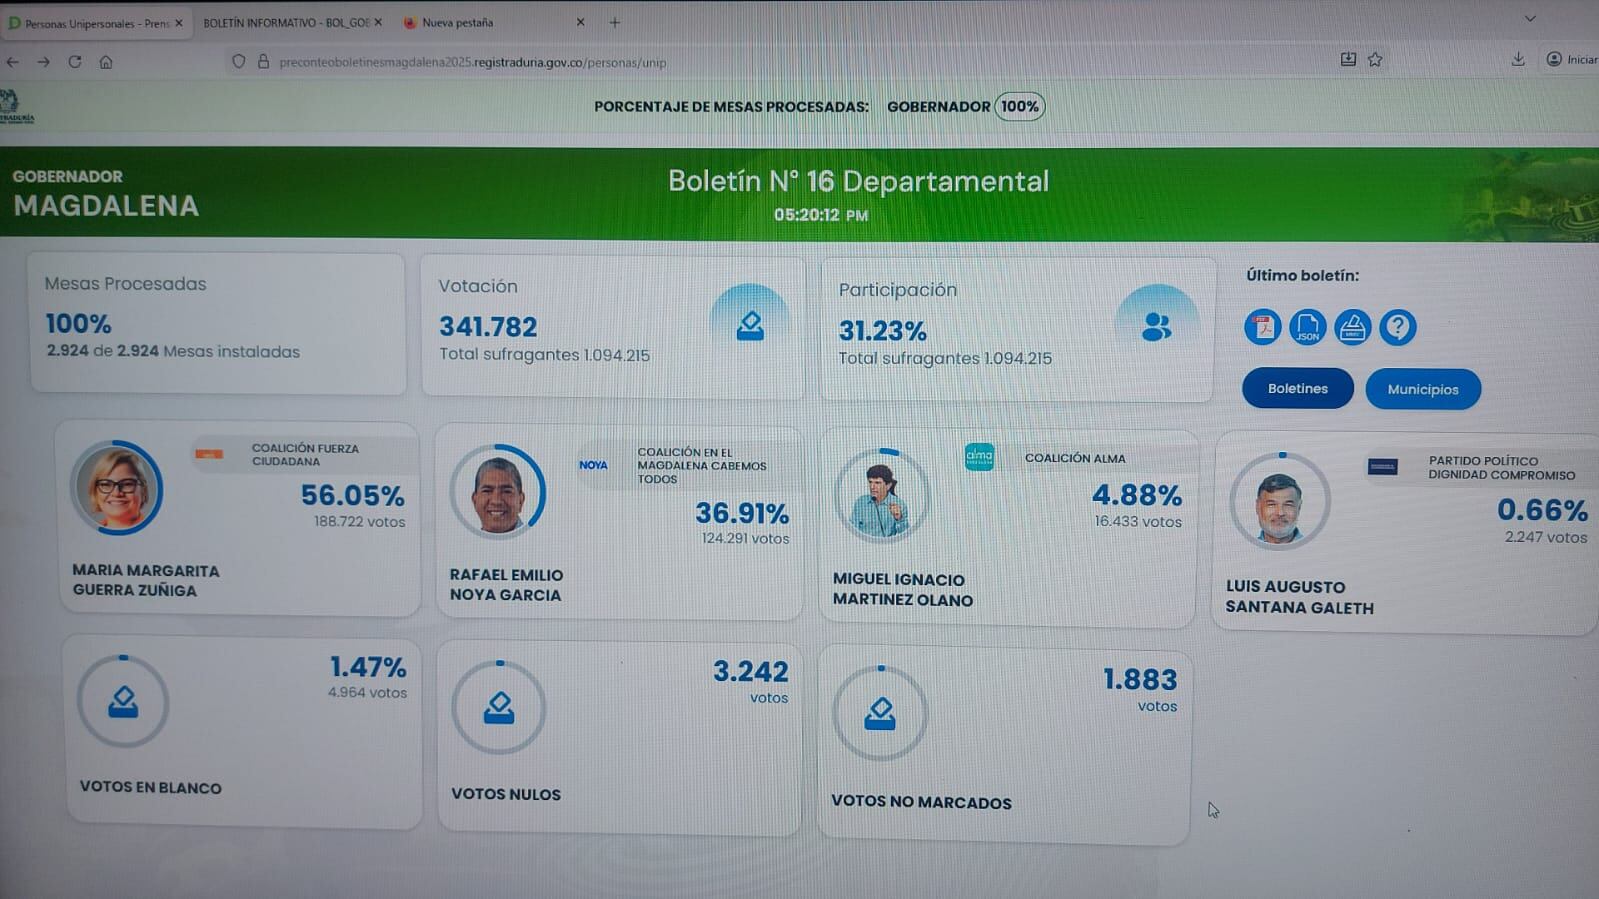This screenshot has height=899, width=1599.
Task: Expand the list all tabs chevron
Action: (1529, 19)
